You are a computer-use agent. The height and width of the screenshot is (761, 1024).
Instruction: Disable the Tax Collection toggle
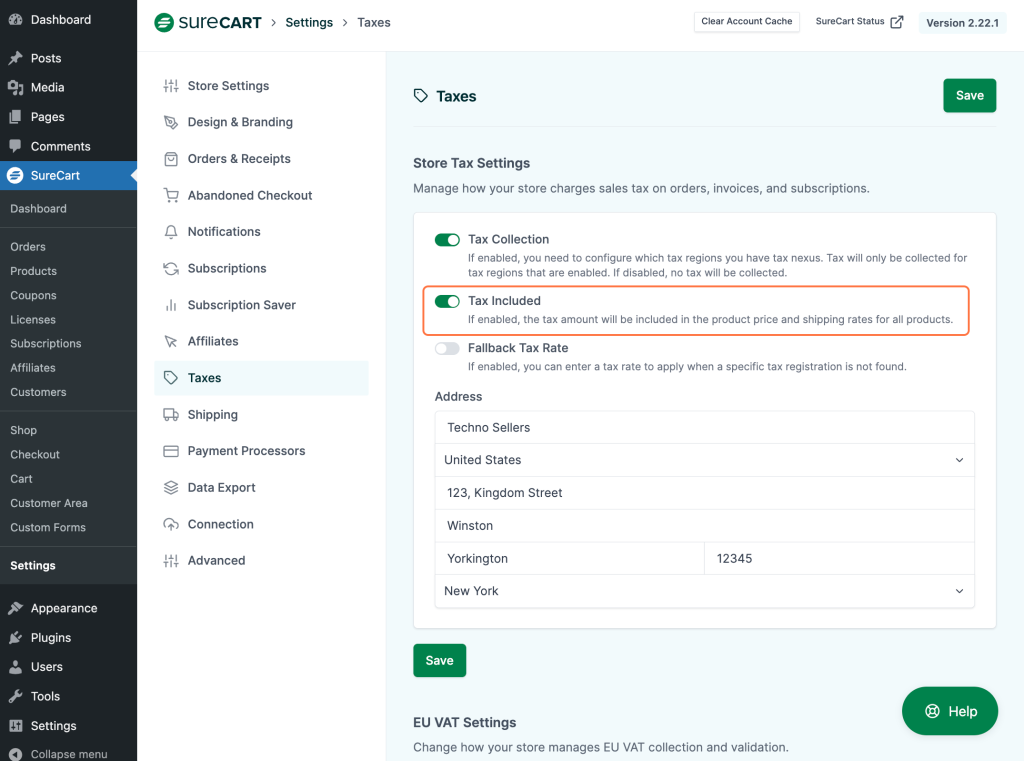click(x=447, y=239)
